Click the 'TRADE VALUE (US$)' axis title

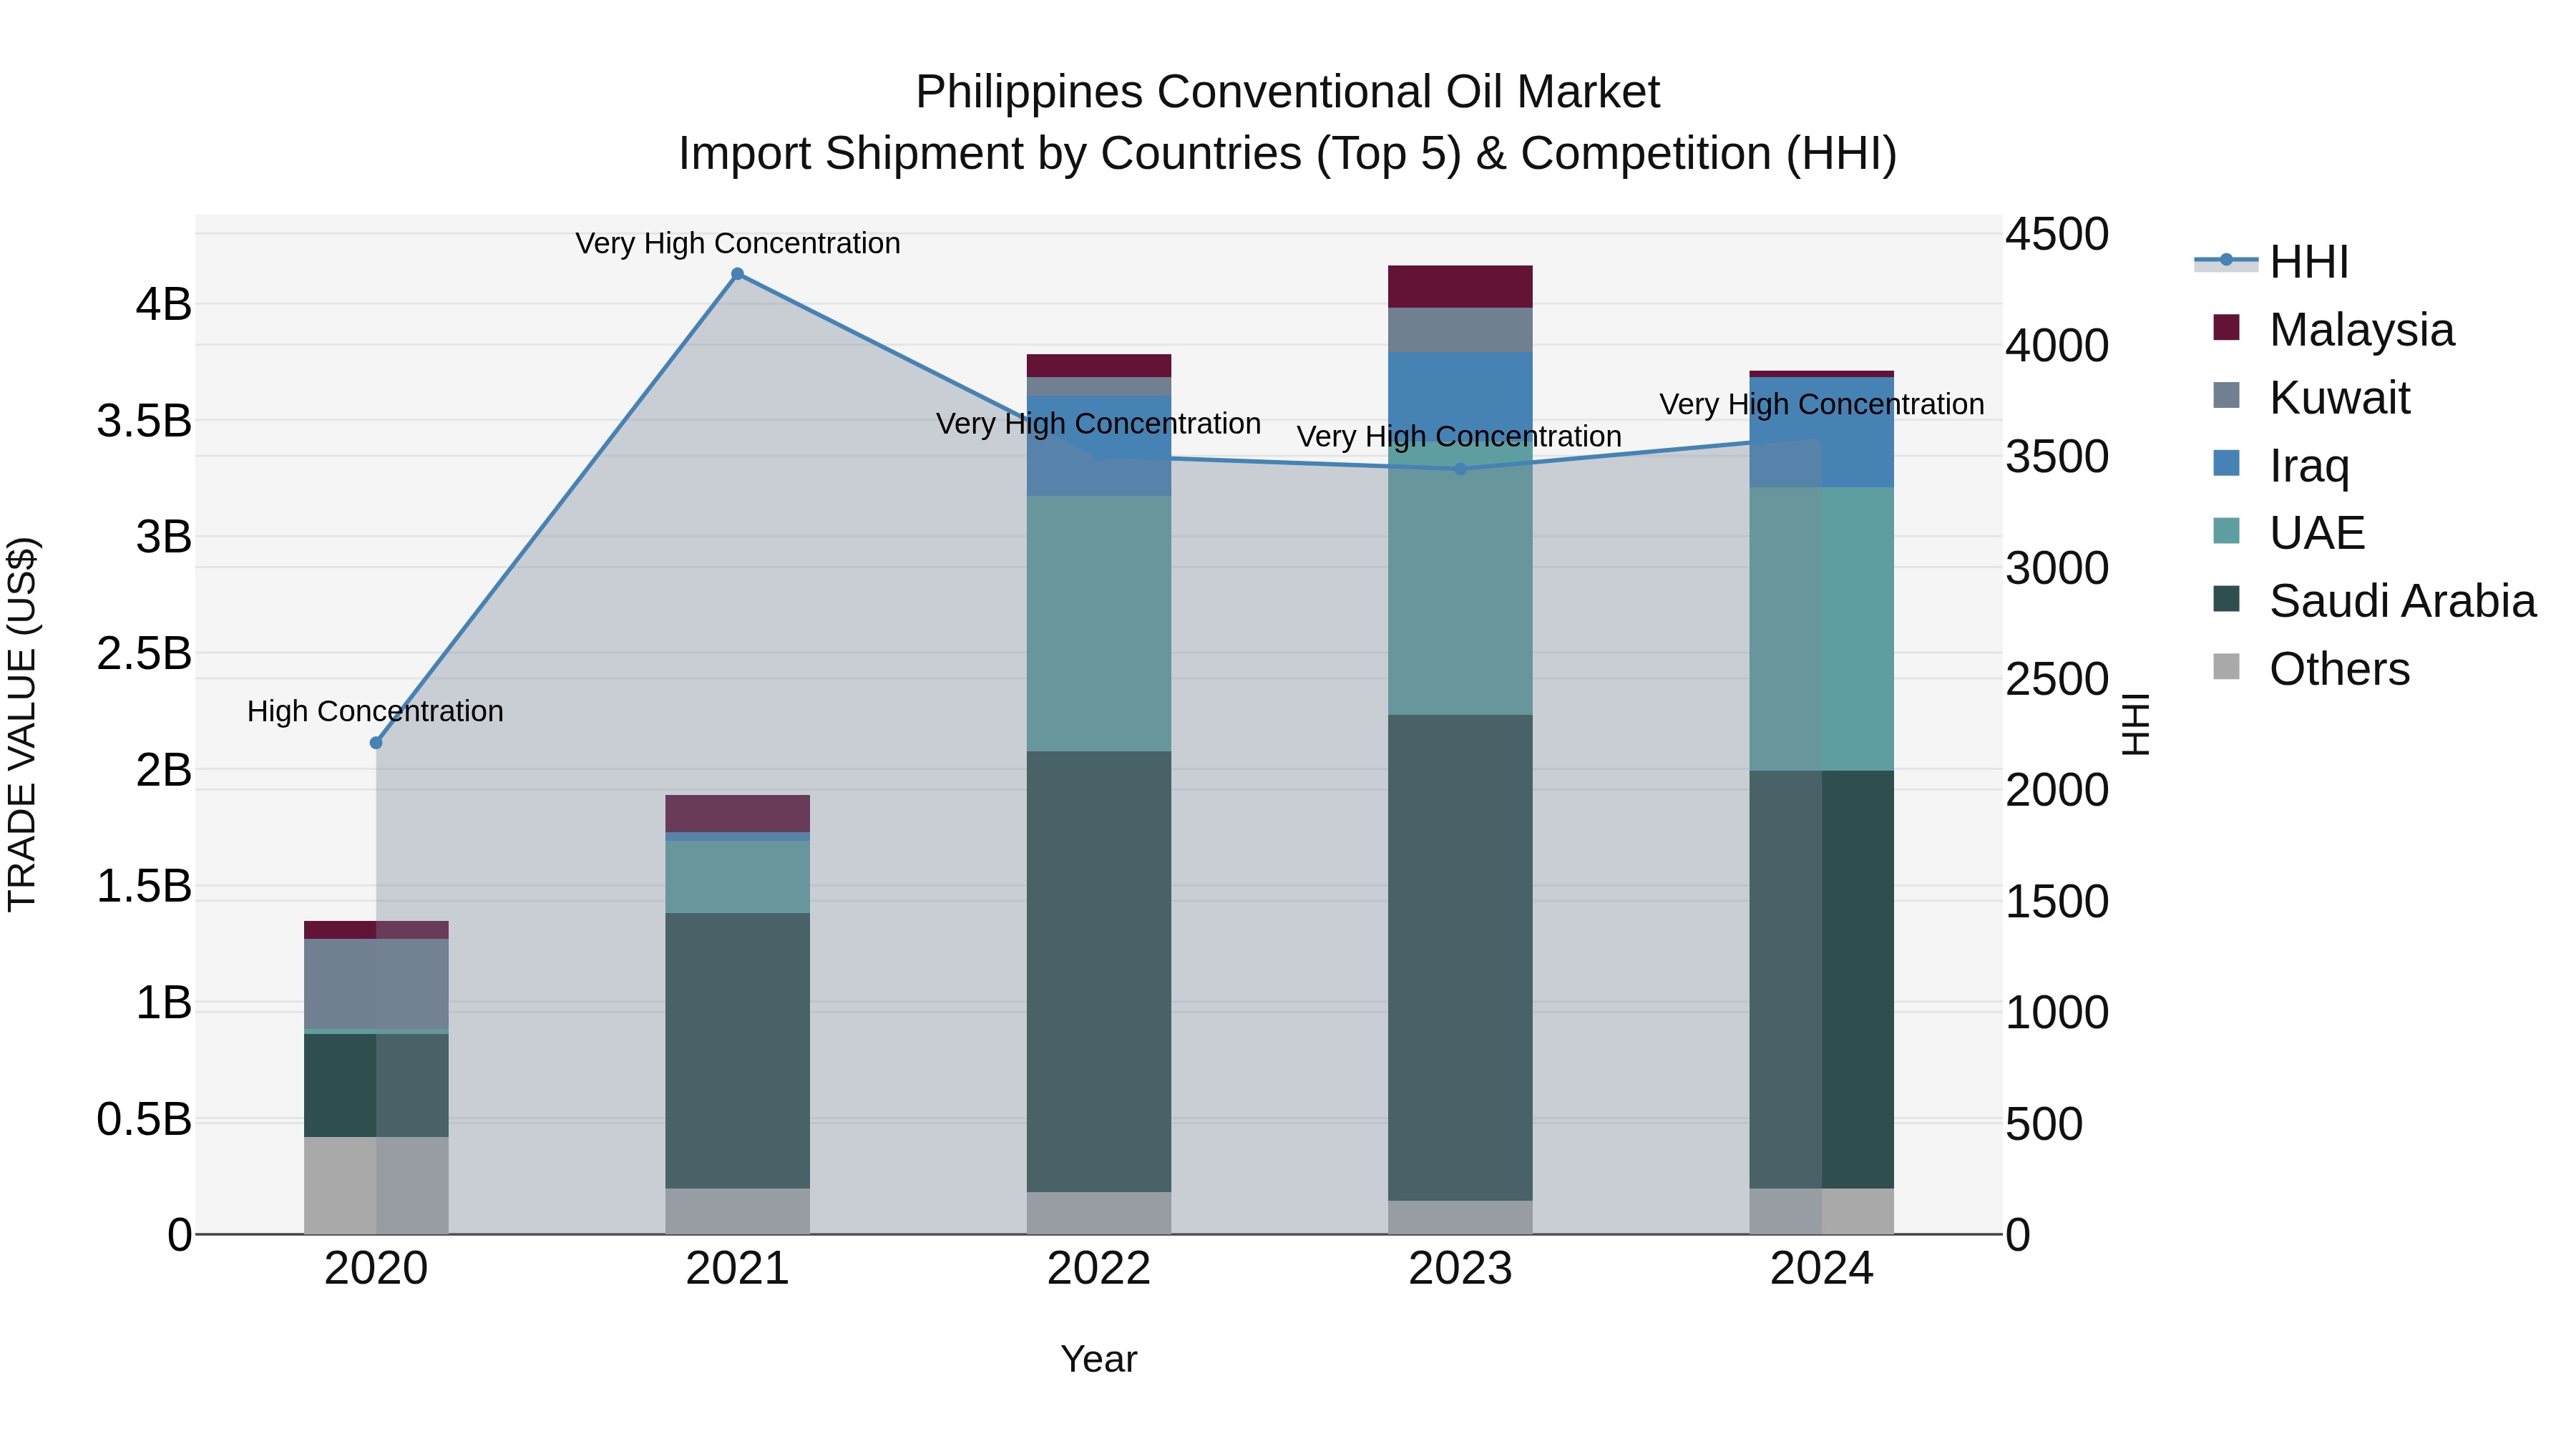[22, 724]
